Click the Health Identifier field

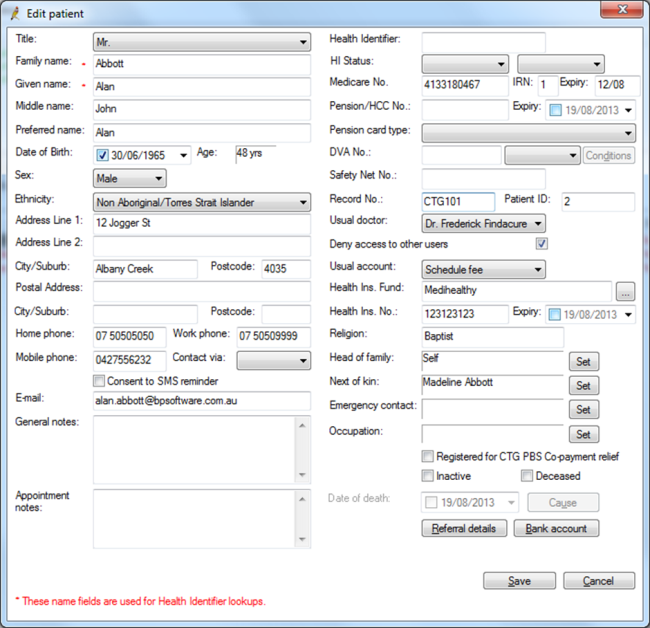click(x=483, y=42)
